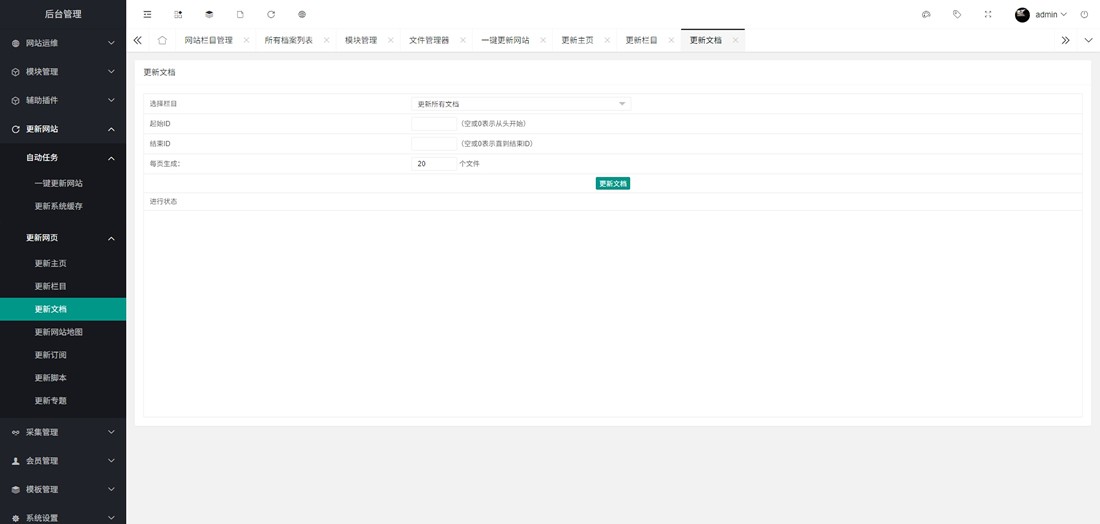Collapse the sidebar with the hamburger menu icon
Viewport: 1100px width, 524px height.
pyautogui.click(x=147, y=15)
